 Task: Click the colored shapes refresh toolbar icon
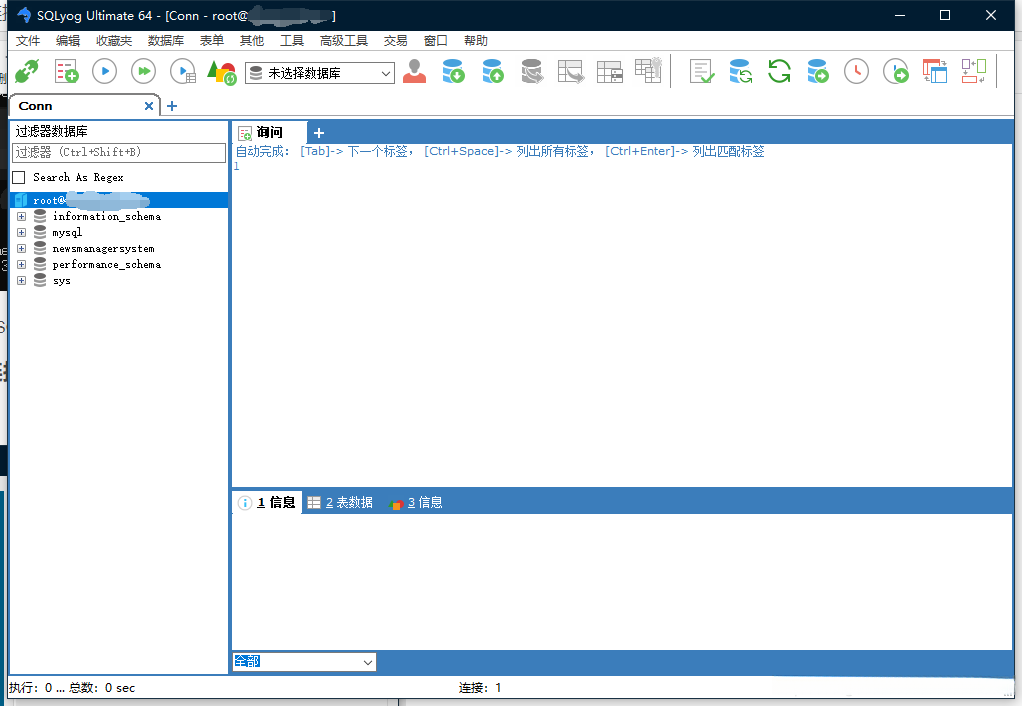(x=222, y=72)
